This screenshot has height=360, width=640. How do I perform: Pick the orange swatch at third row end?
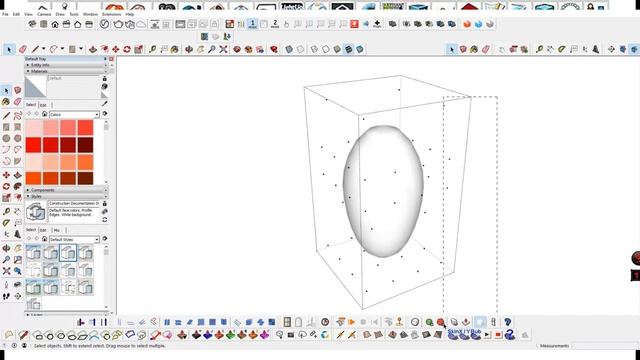coord(85,162)
